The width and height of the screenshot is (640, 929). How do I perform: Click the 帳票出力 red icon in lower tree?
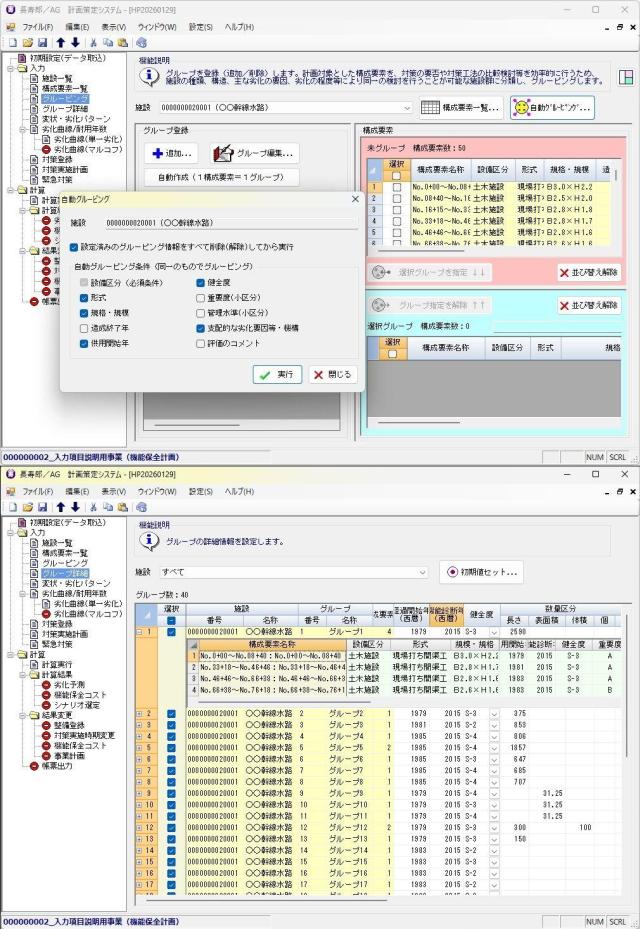(34, 765)
